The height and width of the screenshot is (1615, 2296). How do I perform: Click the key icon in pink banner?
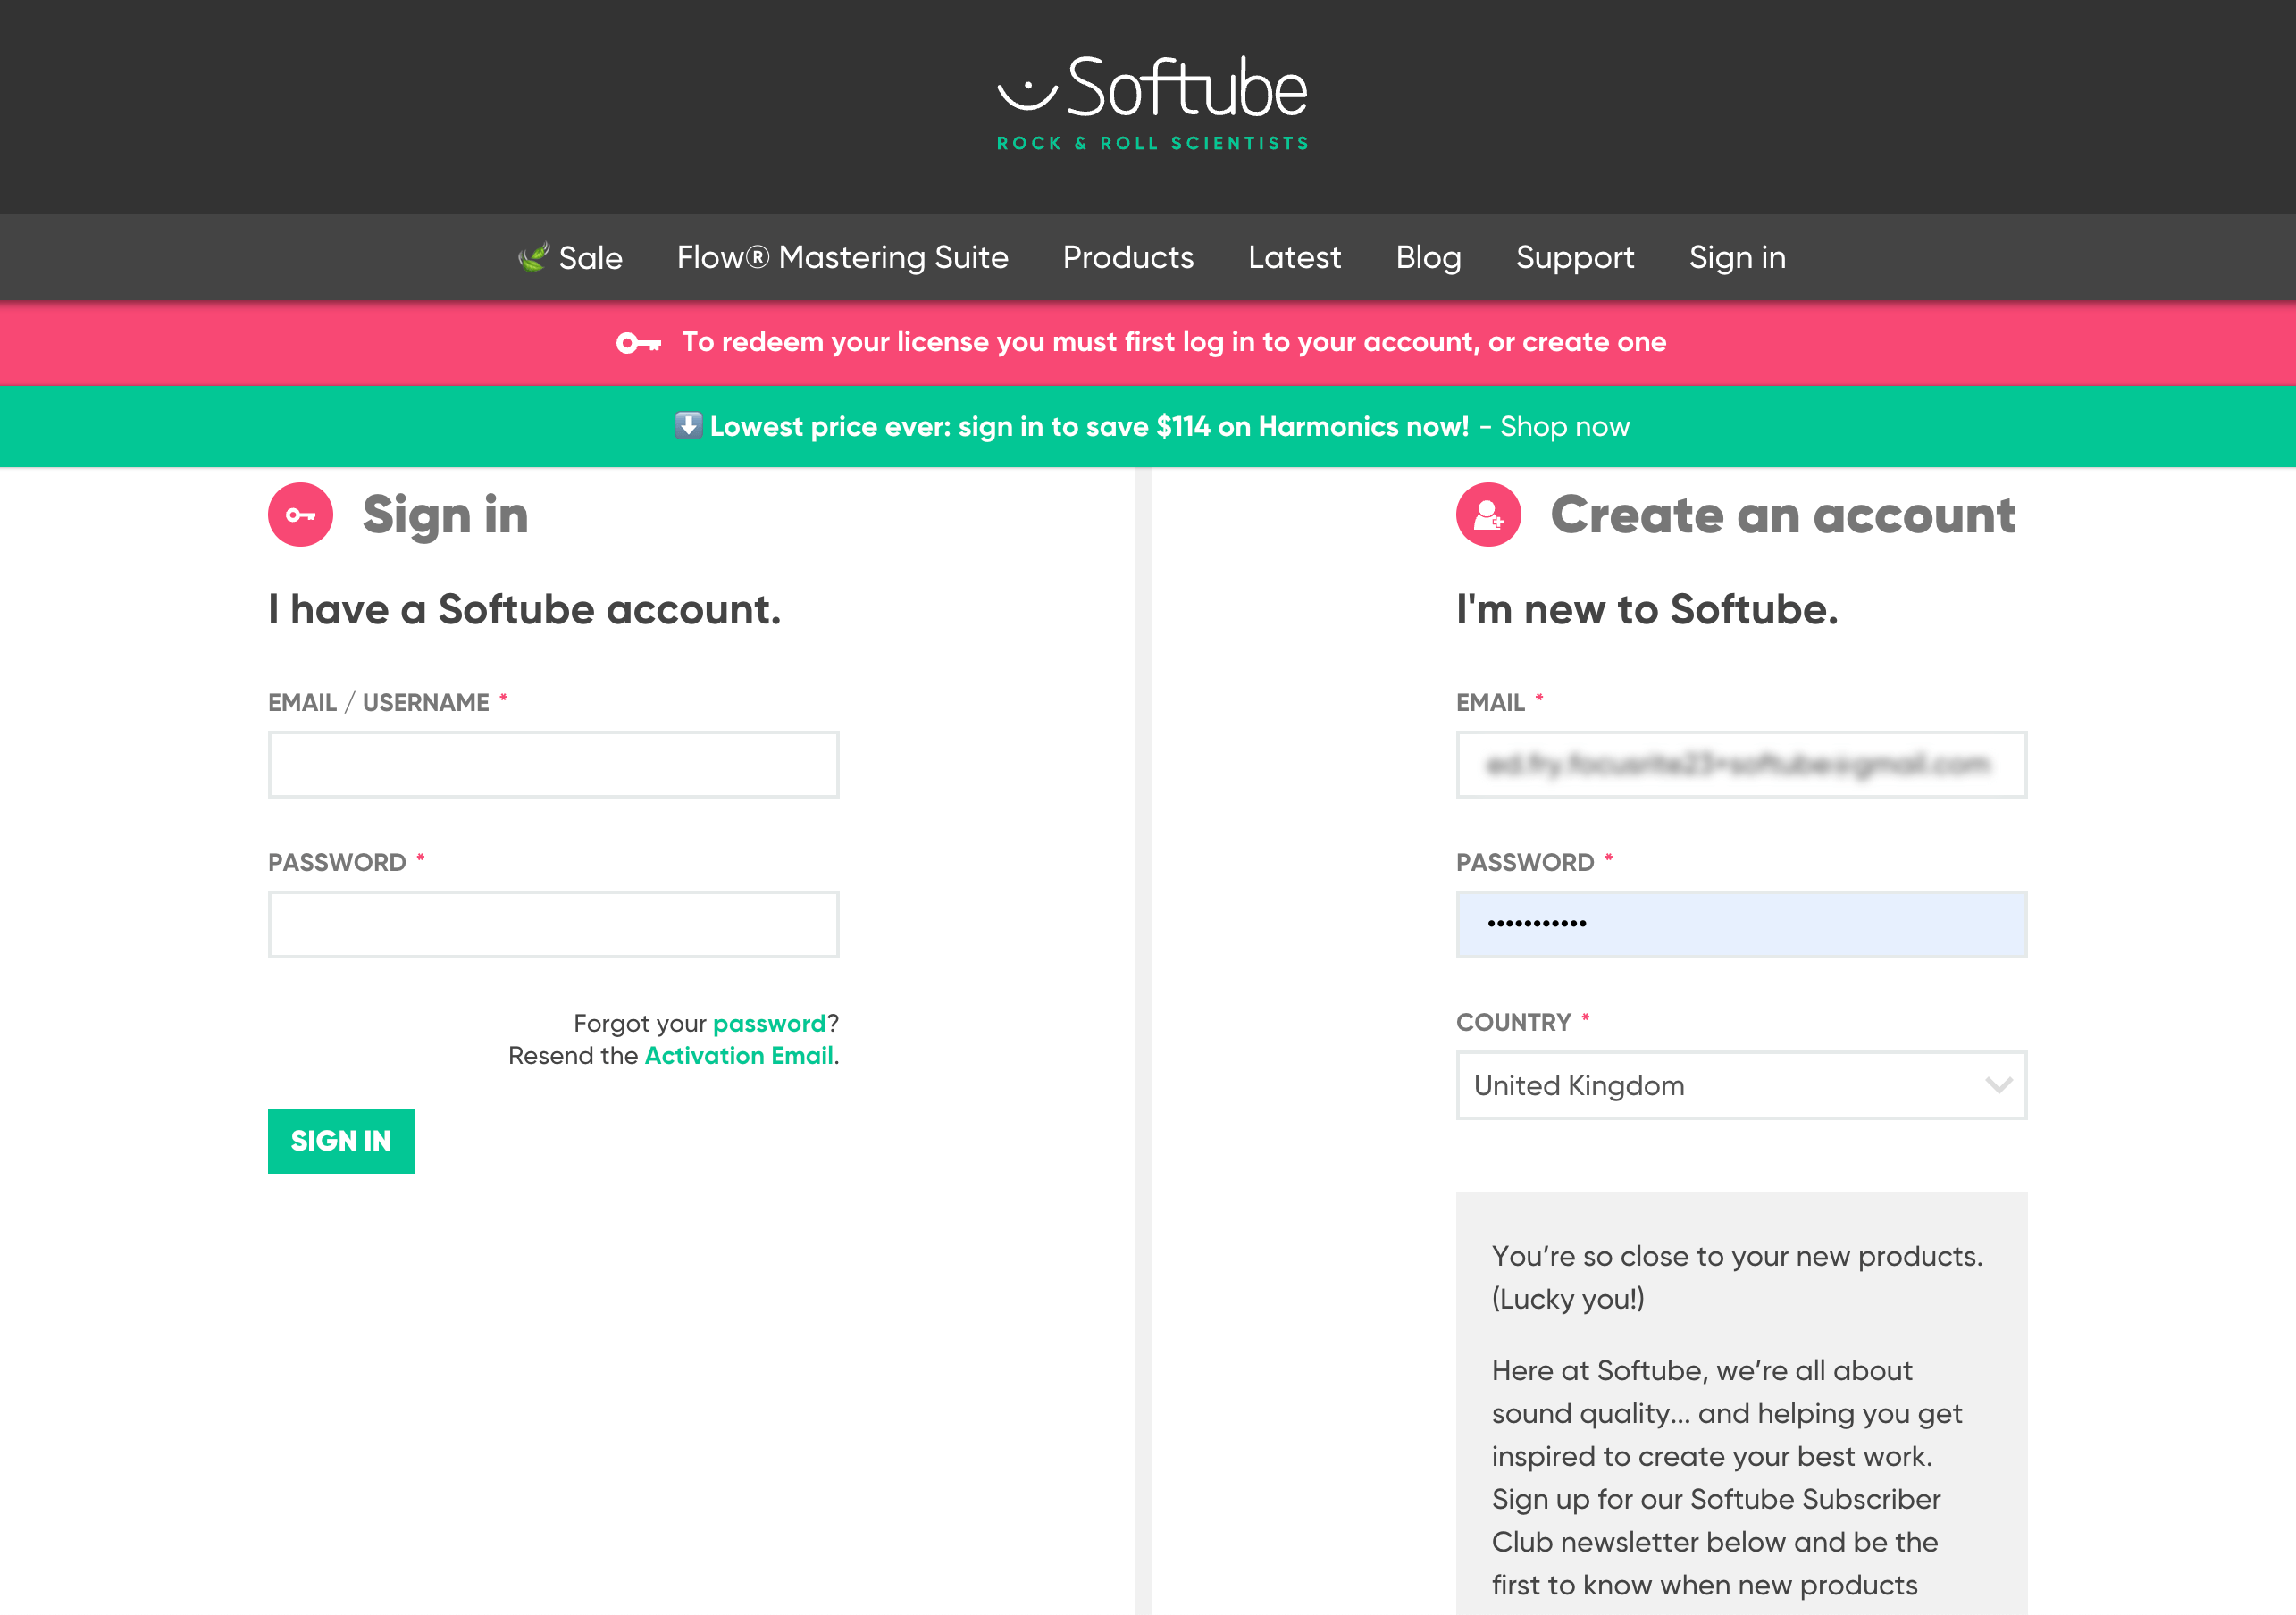click(x=639, y=343)
